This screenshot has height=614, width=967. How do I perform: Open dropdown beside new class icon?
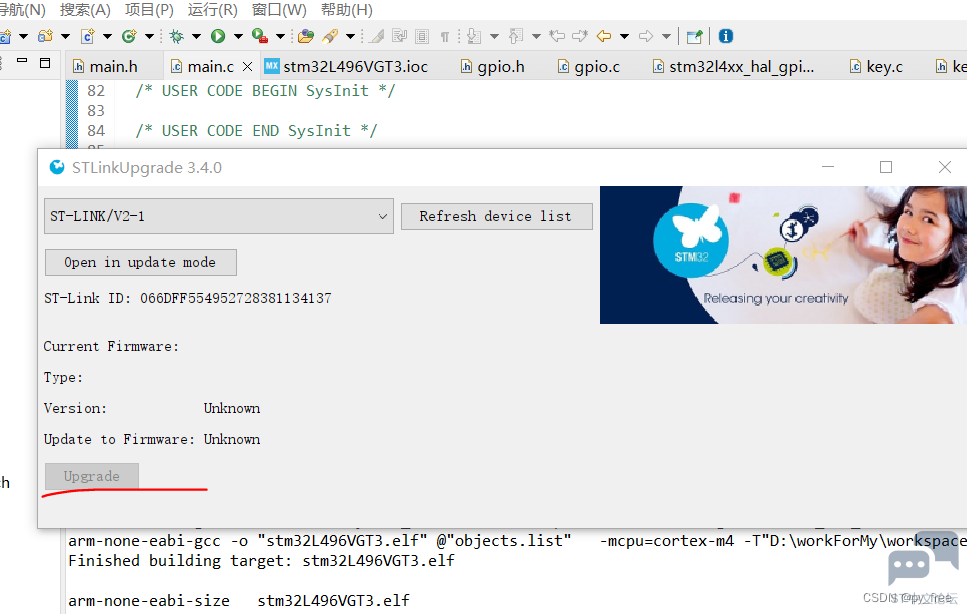pyautogui.click(x=149, y=36)
